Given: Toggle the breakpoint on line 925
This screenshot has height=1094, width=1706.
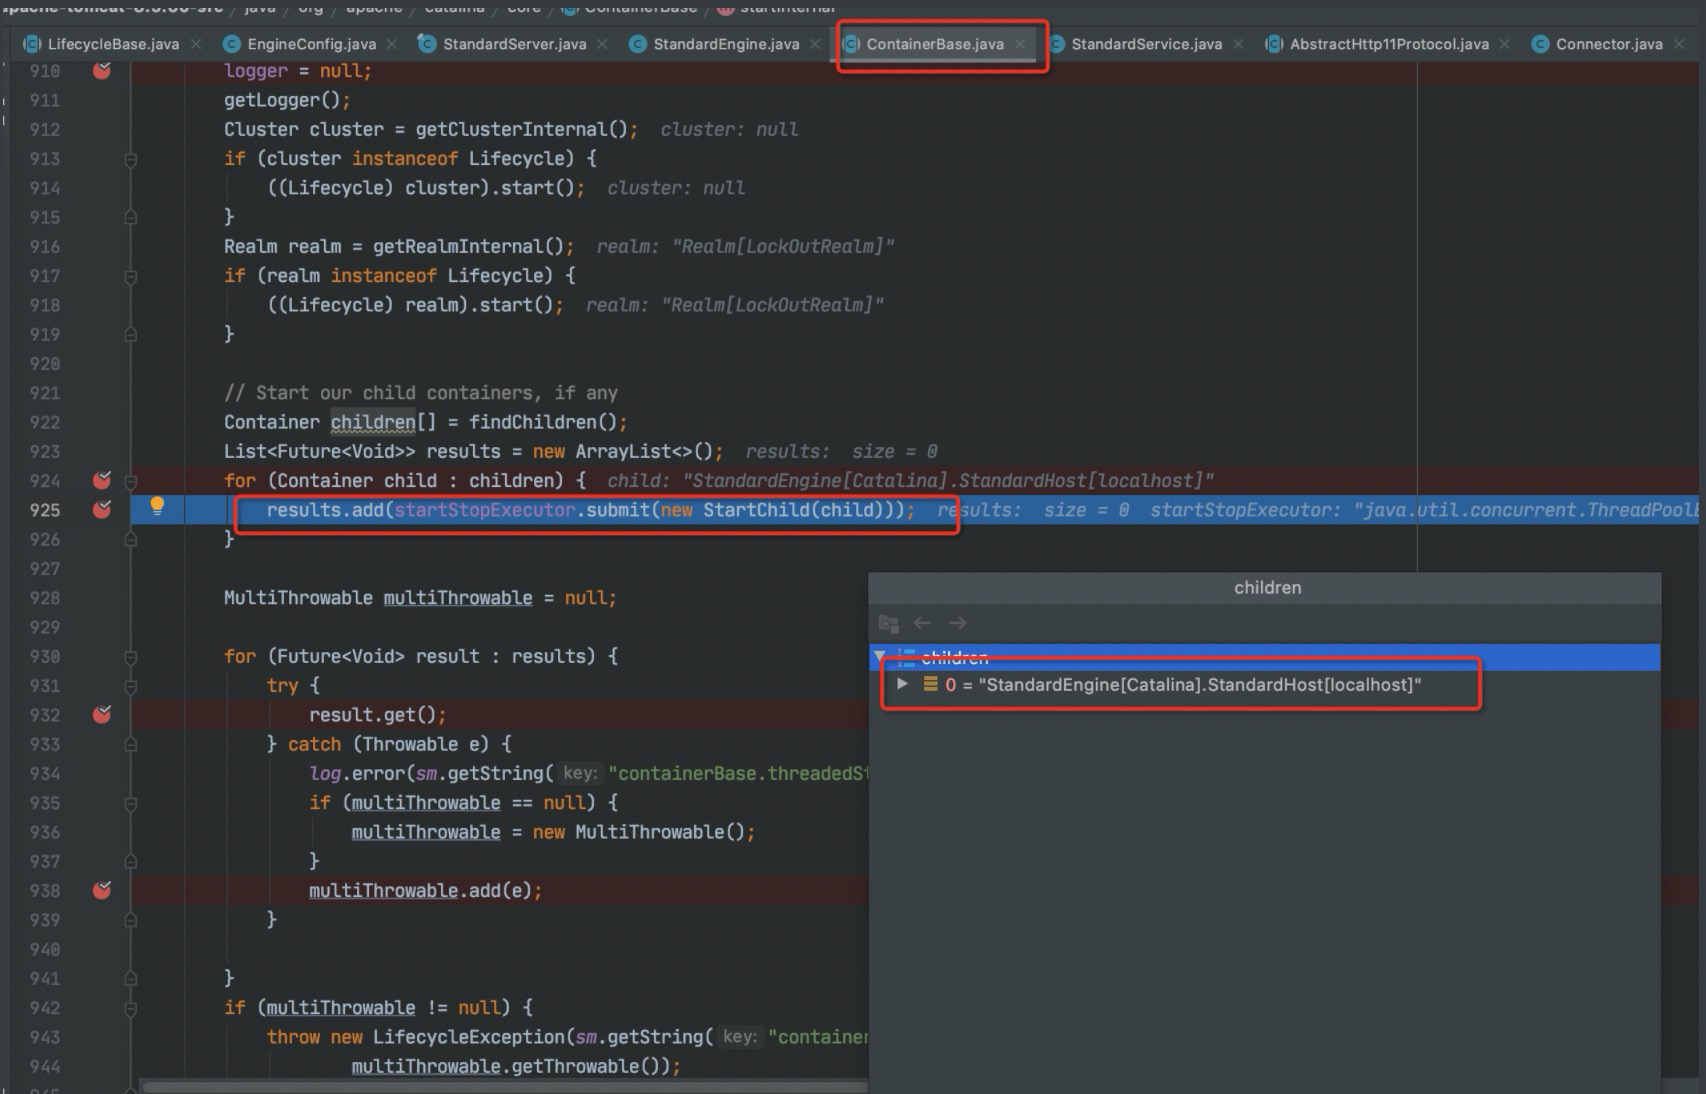Looking at the screenshot, I should (102, 509).
